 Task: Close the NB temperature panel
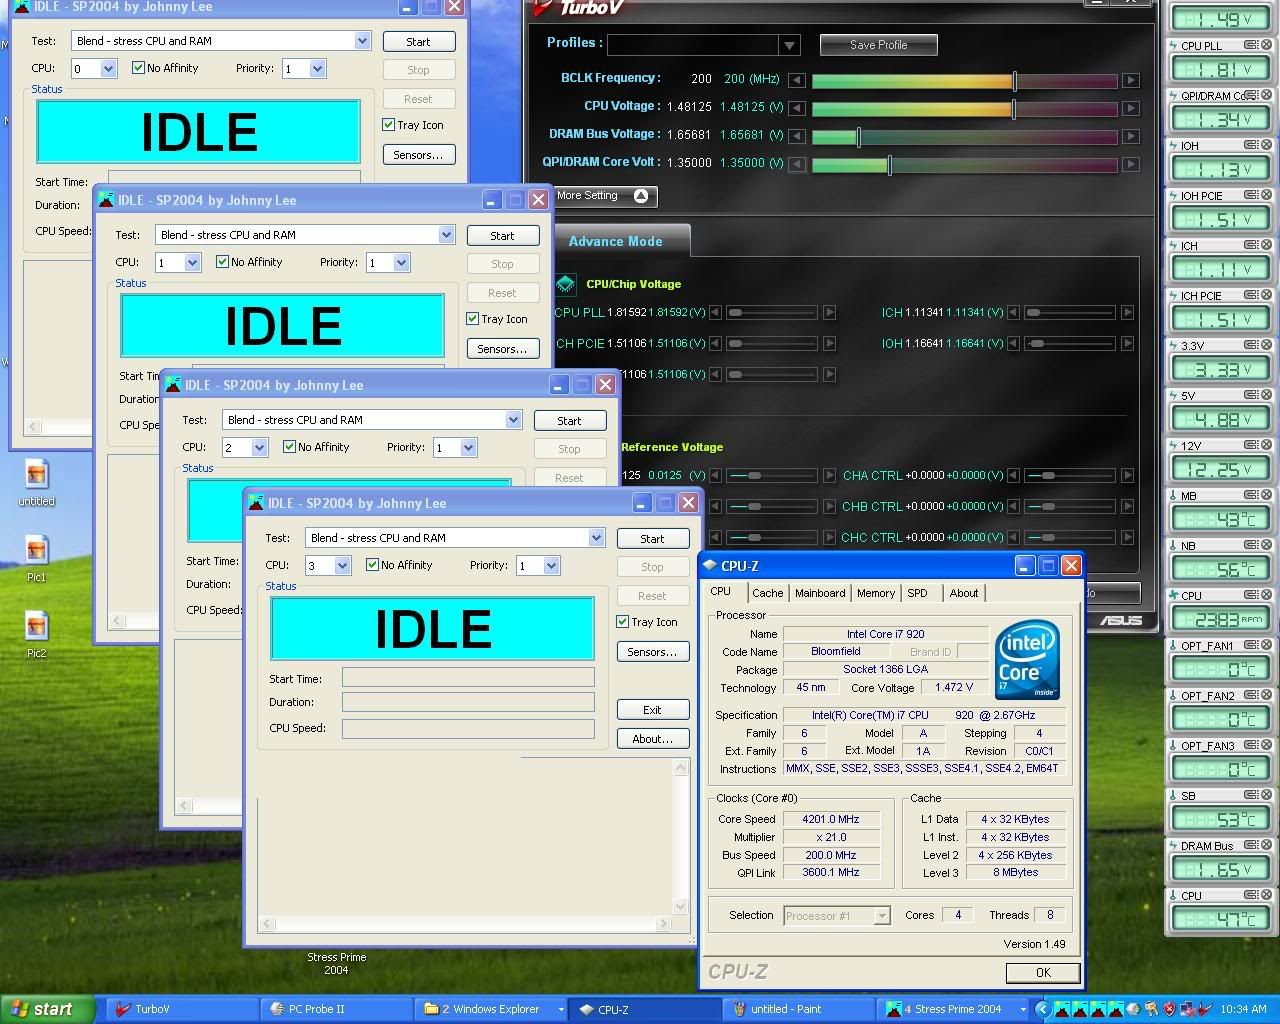(1267, 545)
